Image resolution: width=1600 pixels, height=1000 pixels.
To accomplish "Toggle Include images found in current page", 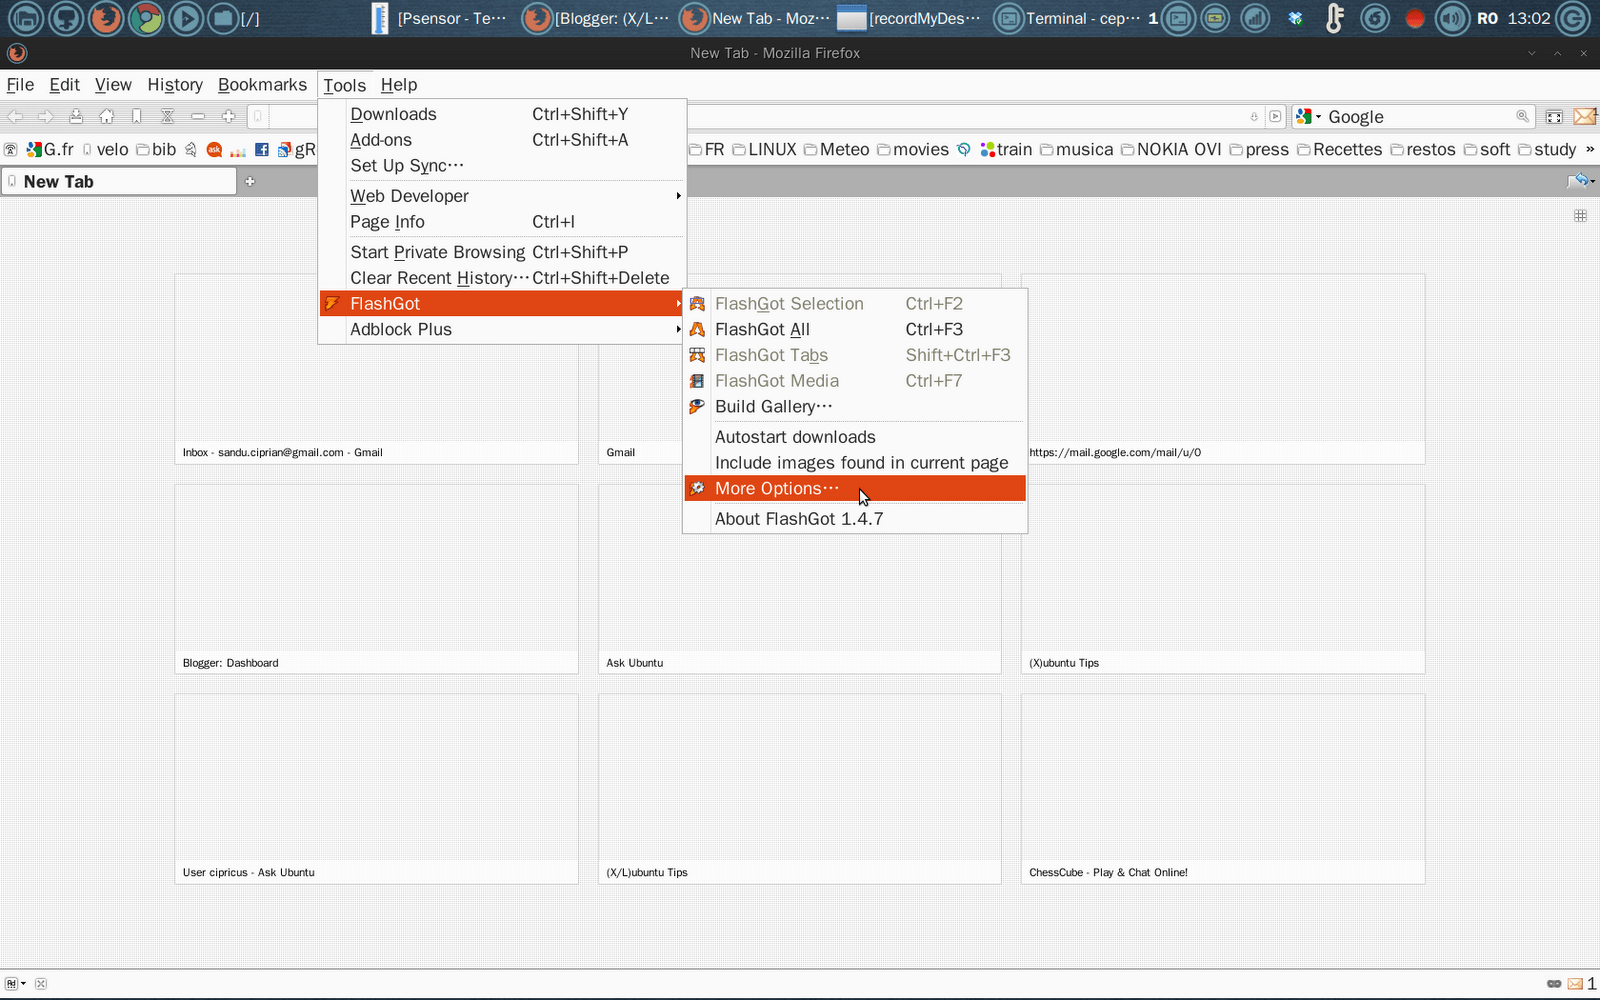I will [855, 463].
